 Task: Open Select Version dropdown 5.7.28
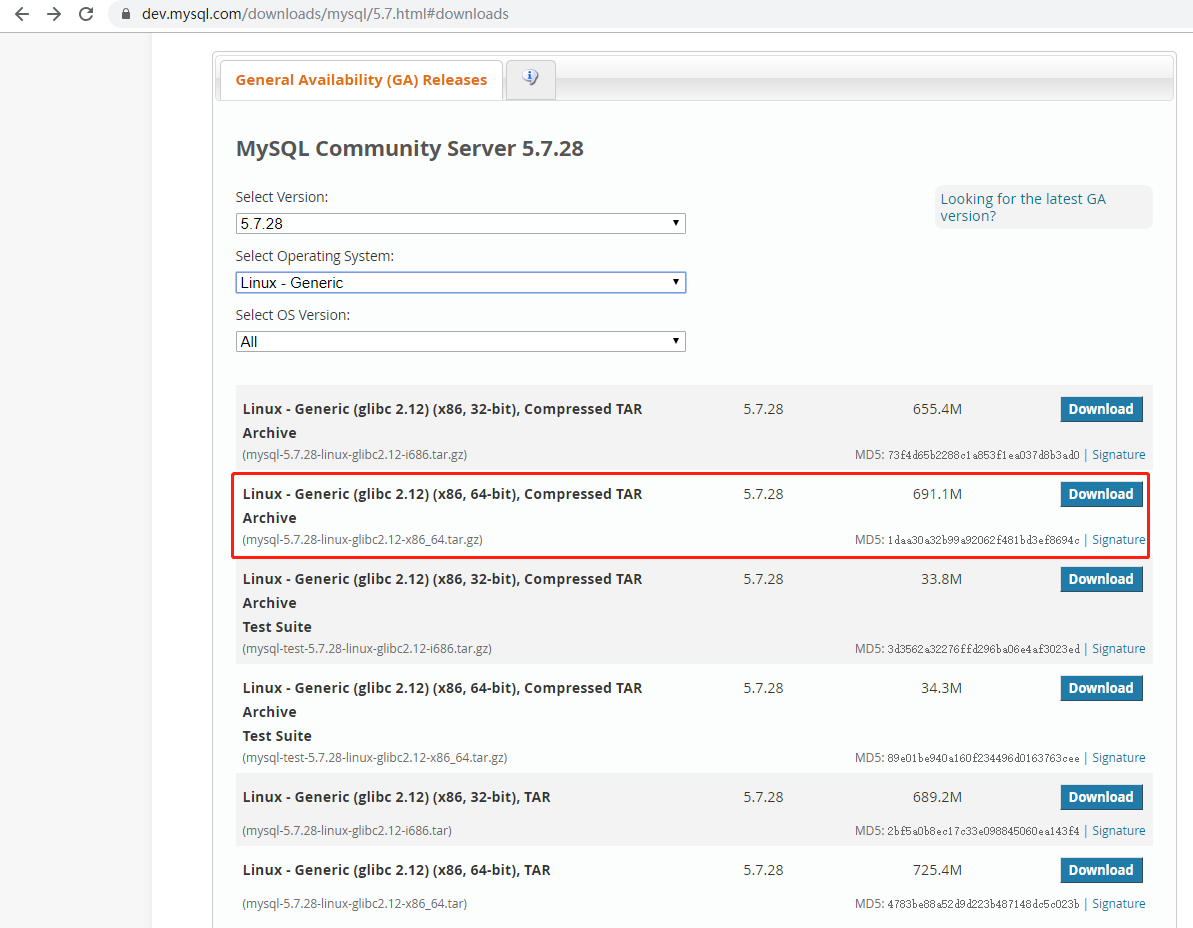pyautogui.click(x=460, y=224)
